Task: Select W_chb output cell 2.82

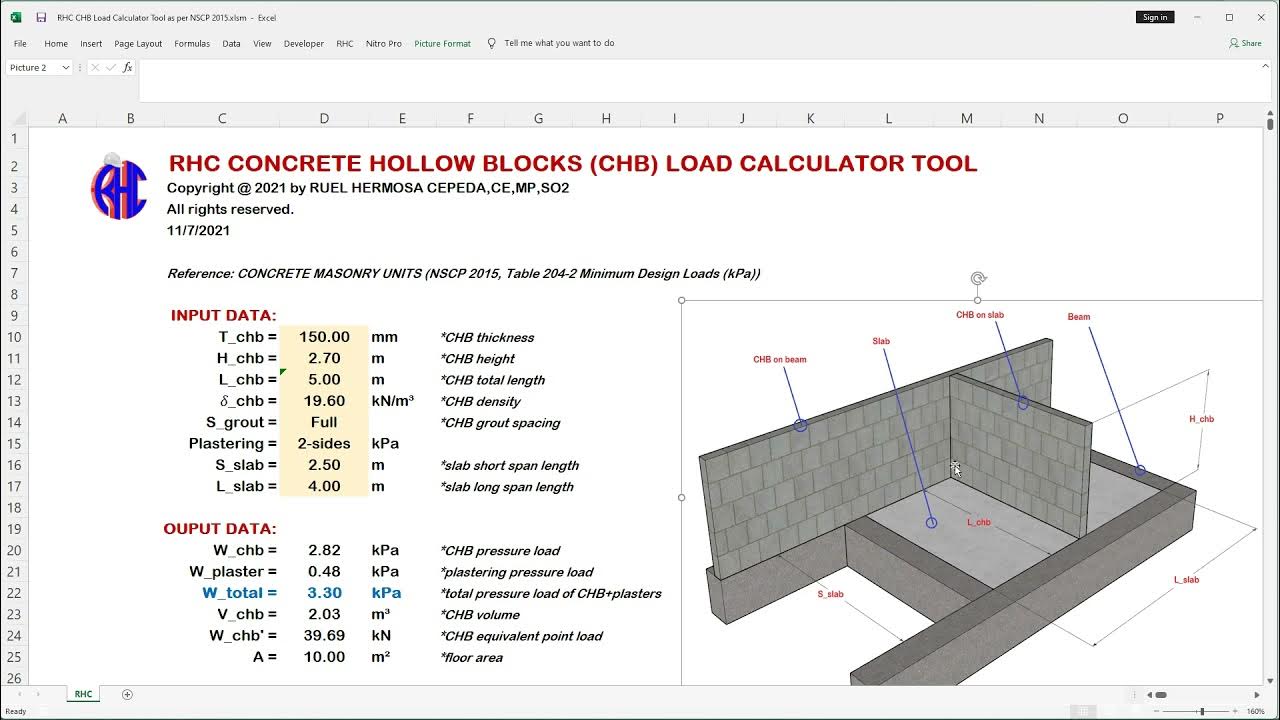Action: click(324, 550)
